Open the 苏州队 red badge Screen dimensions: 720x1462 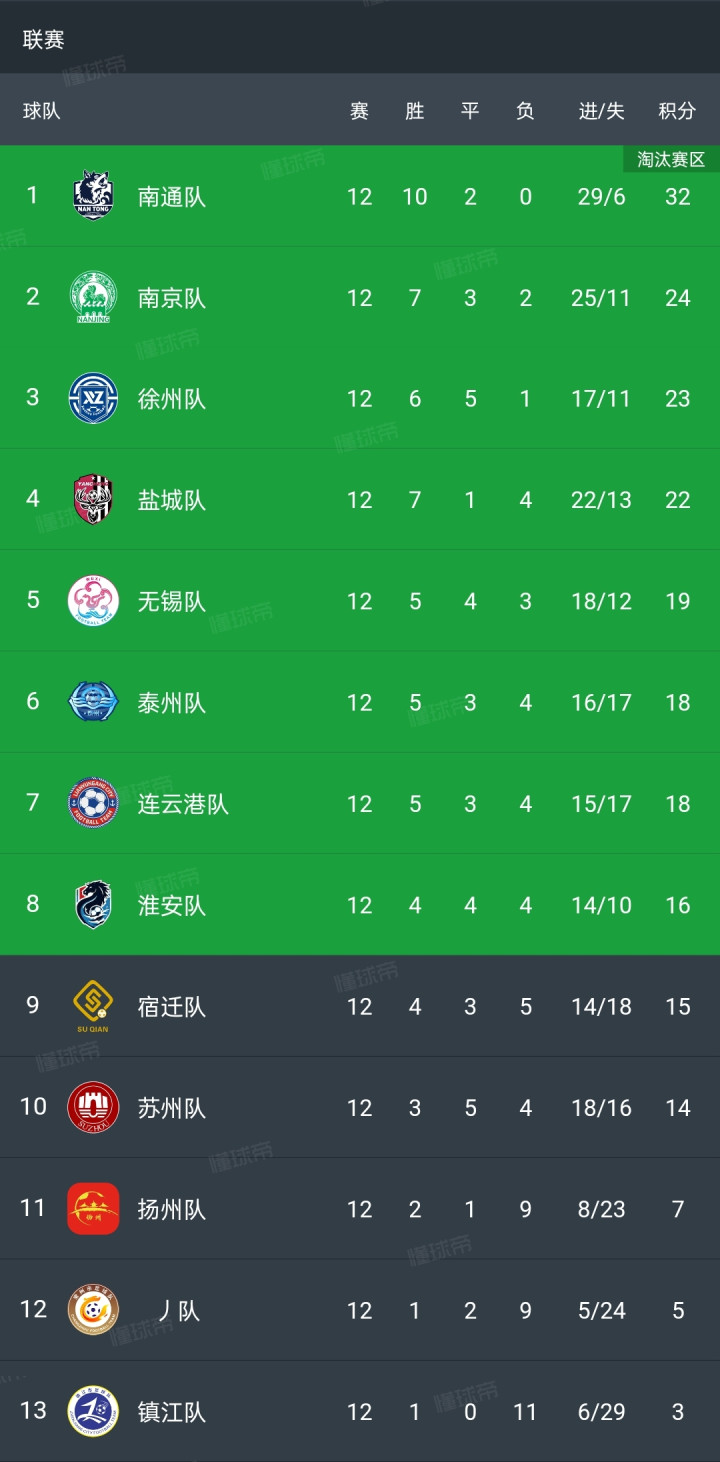93,1107
